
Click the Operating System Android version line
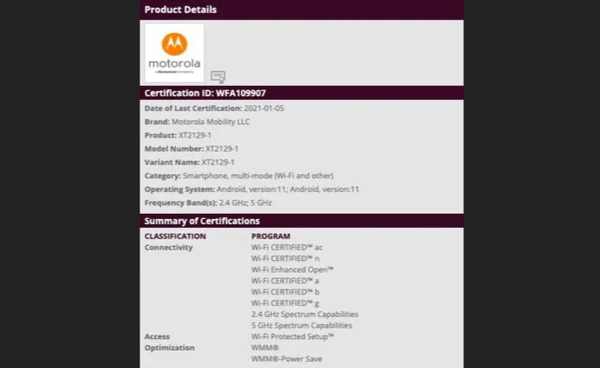(x=252, y=189)
